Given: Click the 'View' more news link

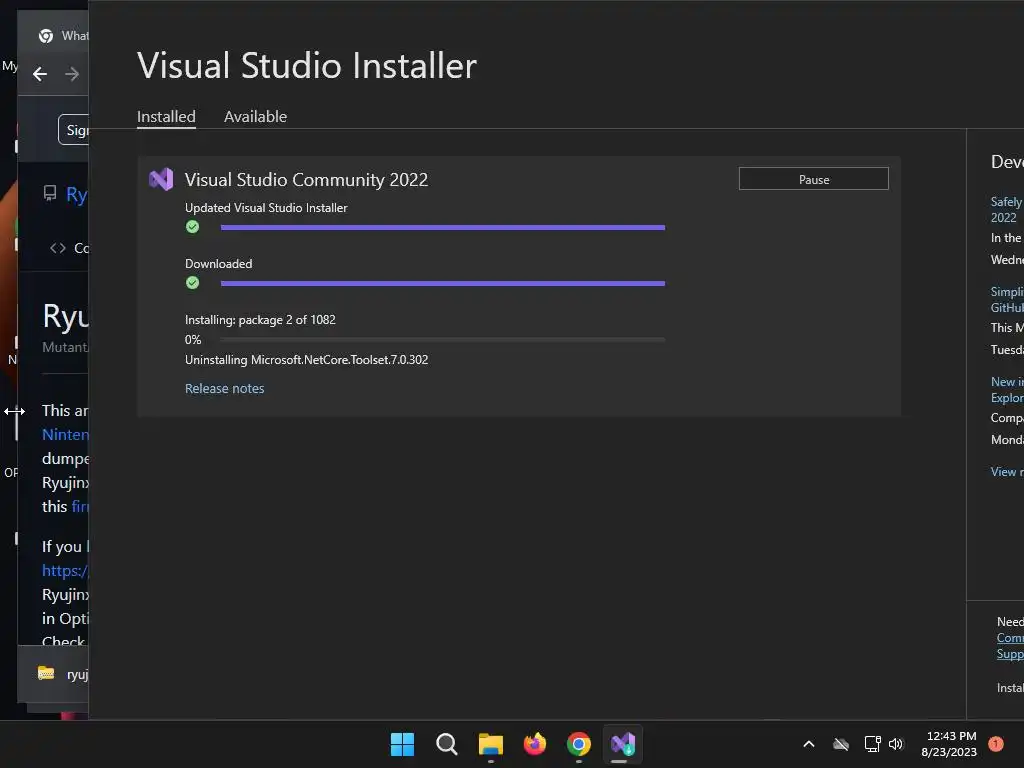Looking at the screenshot, I should tap(1006, 472).
